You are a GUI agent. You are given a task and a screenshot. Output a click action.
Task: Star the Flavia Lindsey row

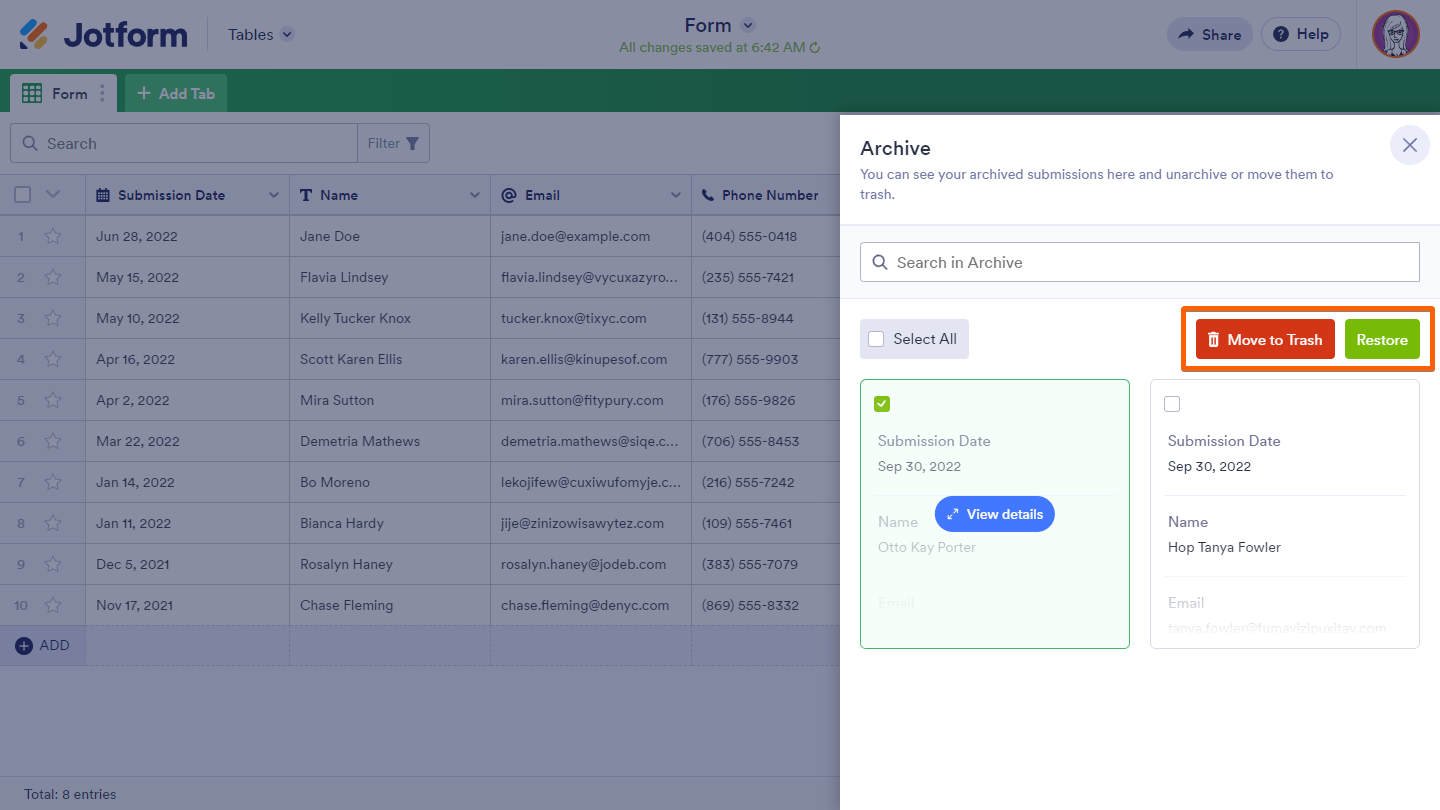(53, 277)
